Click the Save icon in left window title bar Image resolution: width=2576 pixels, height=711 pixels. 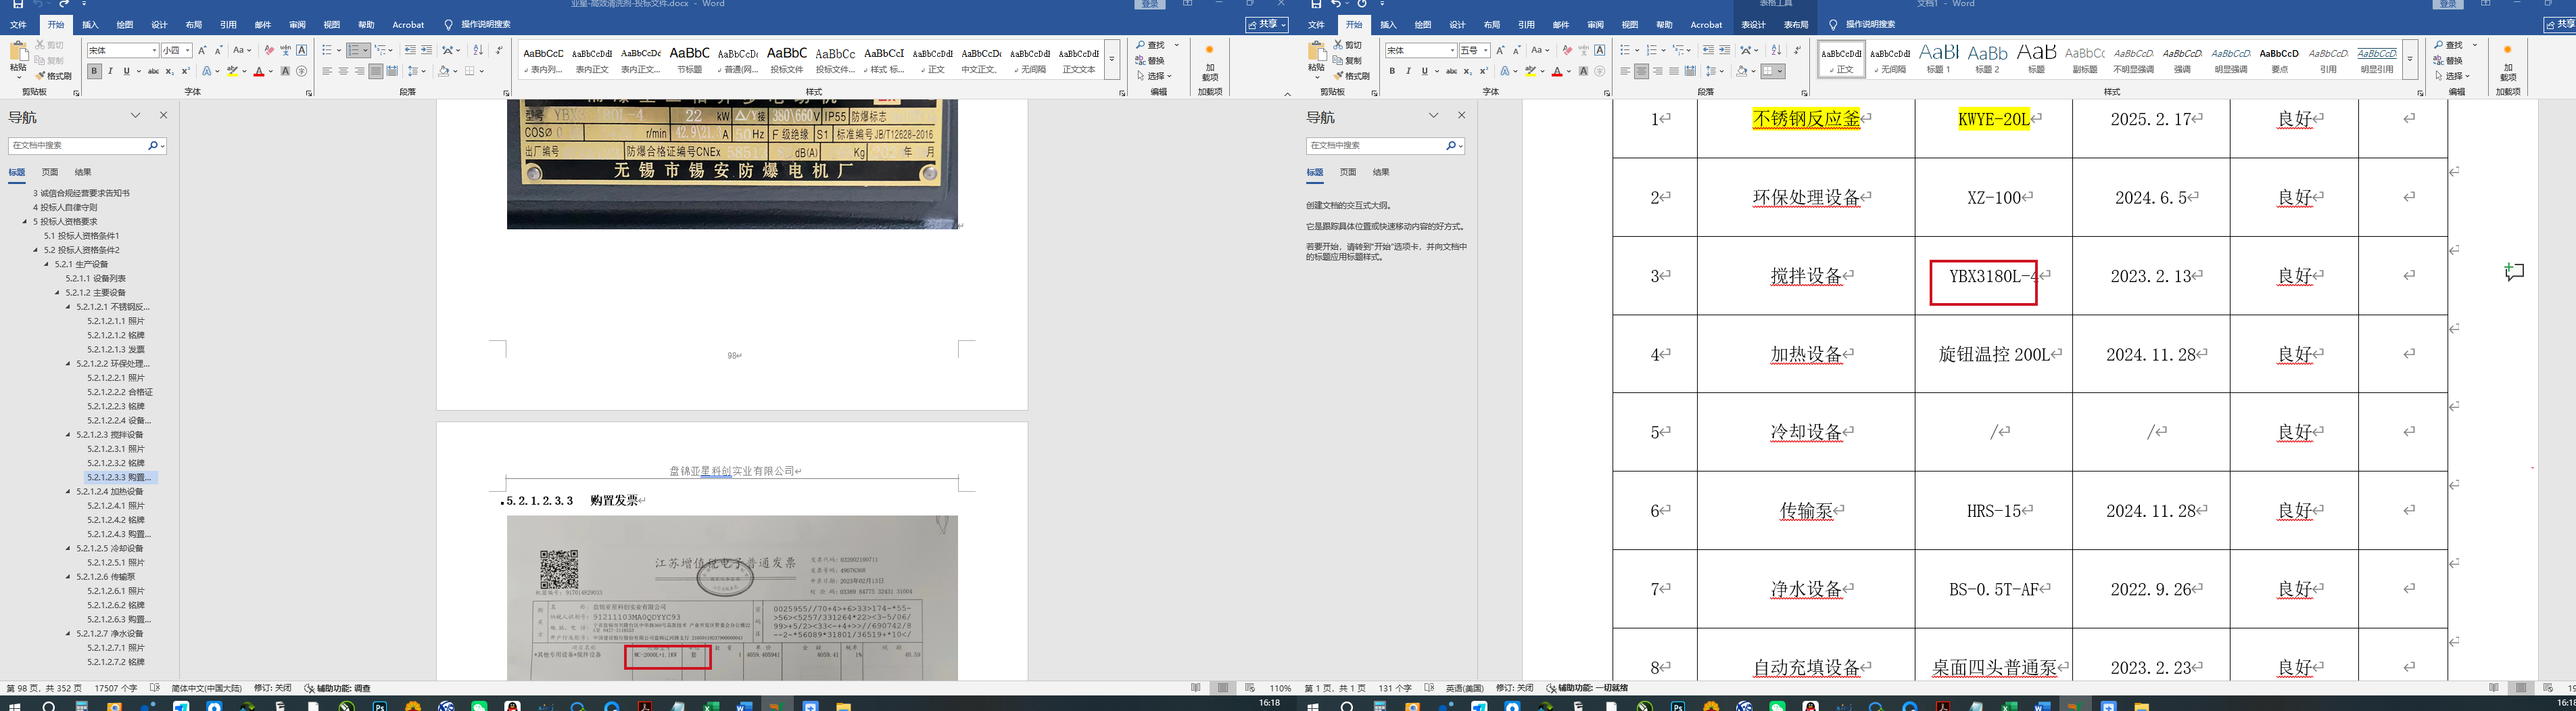pos(18,4)
